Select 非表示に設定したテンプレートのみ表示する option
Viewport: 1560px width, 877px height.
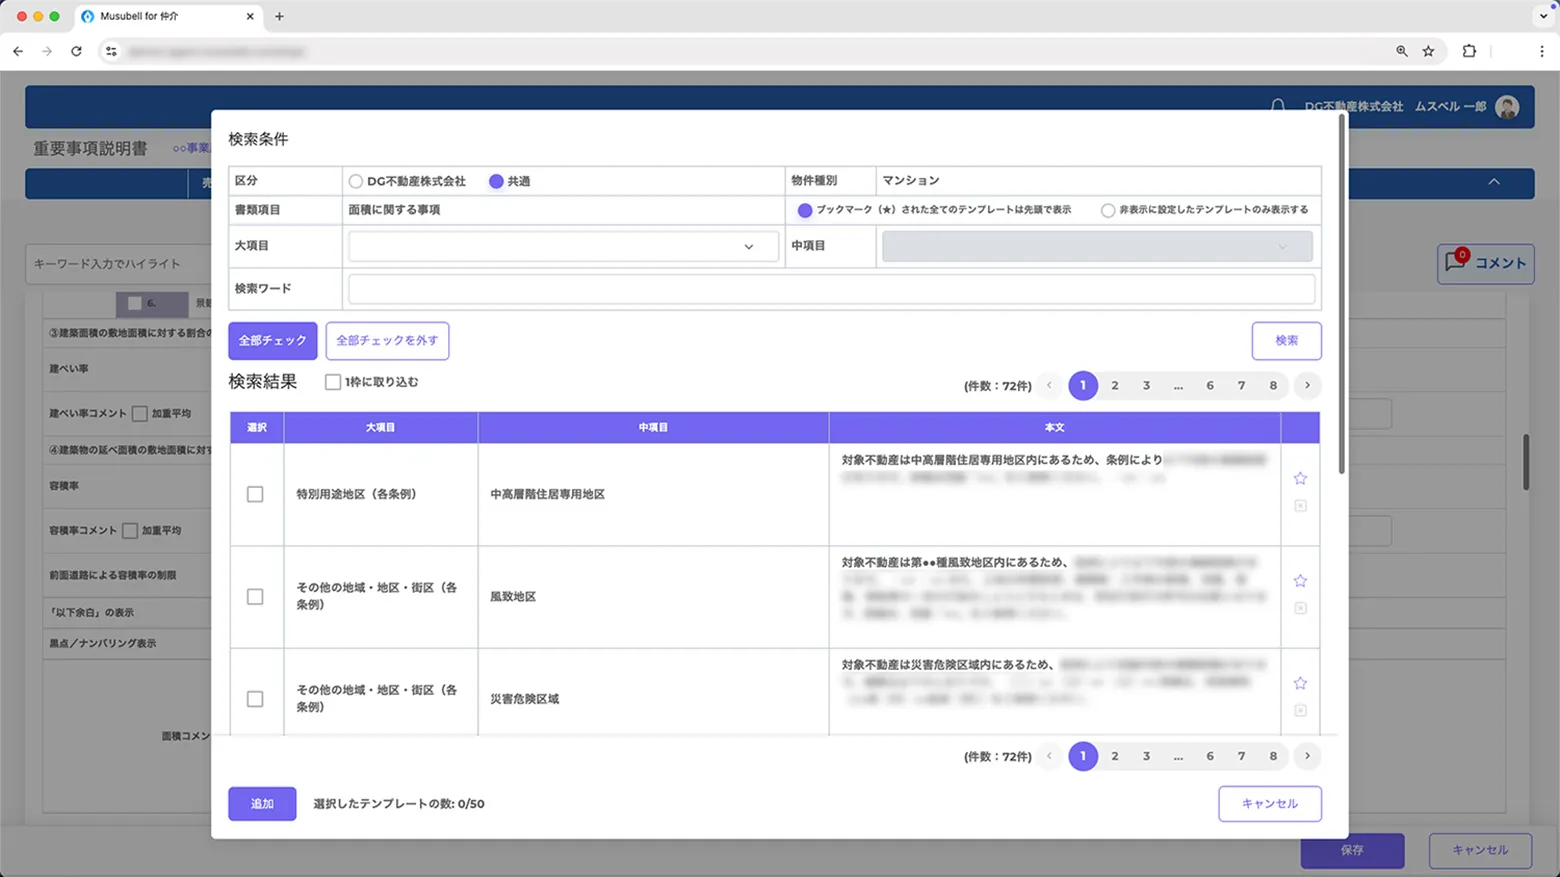pos(1108,211)
